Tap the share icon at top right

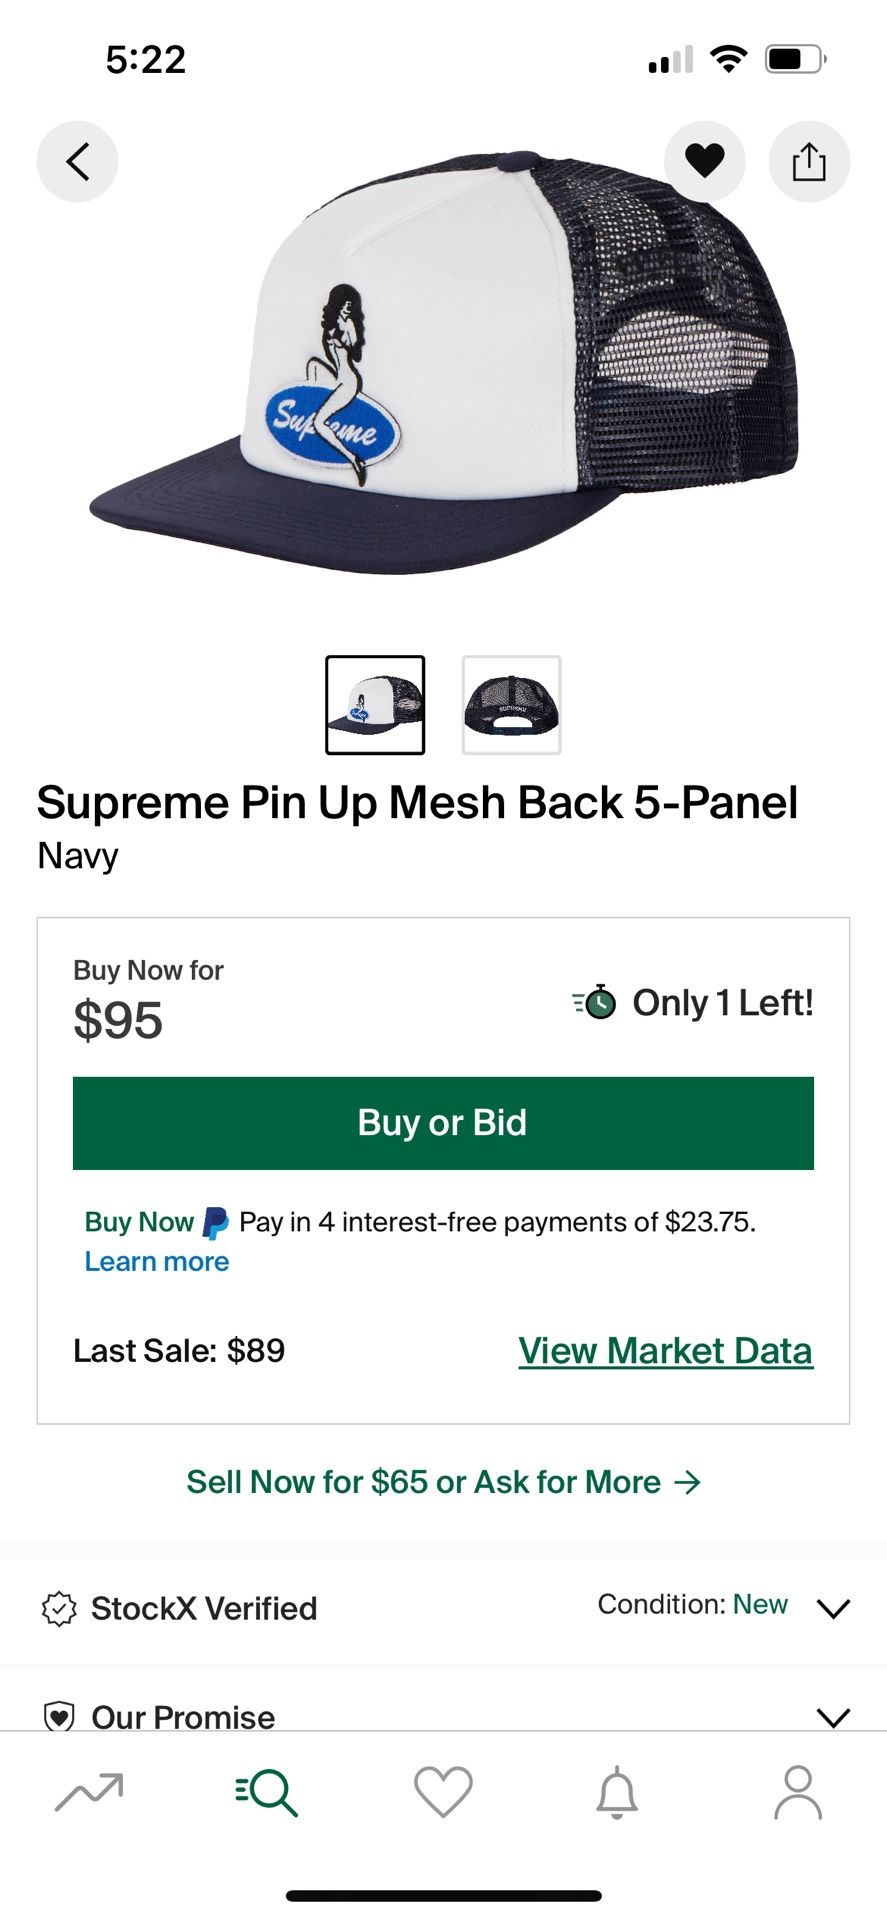click(x=809, y=161)
